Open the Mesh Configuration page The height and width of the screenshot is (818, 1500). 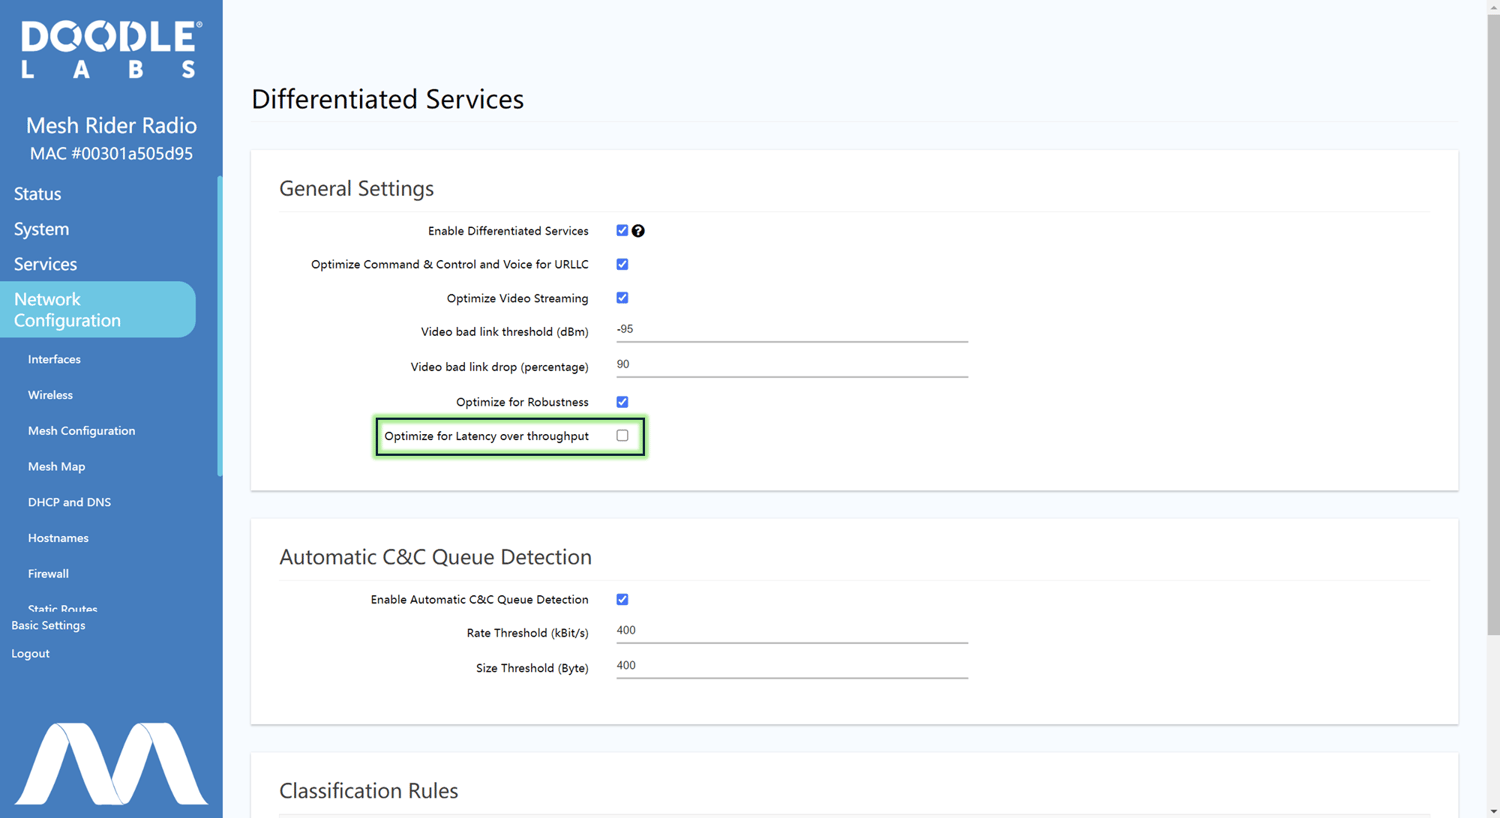(x=81, y=430)
